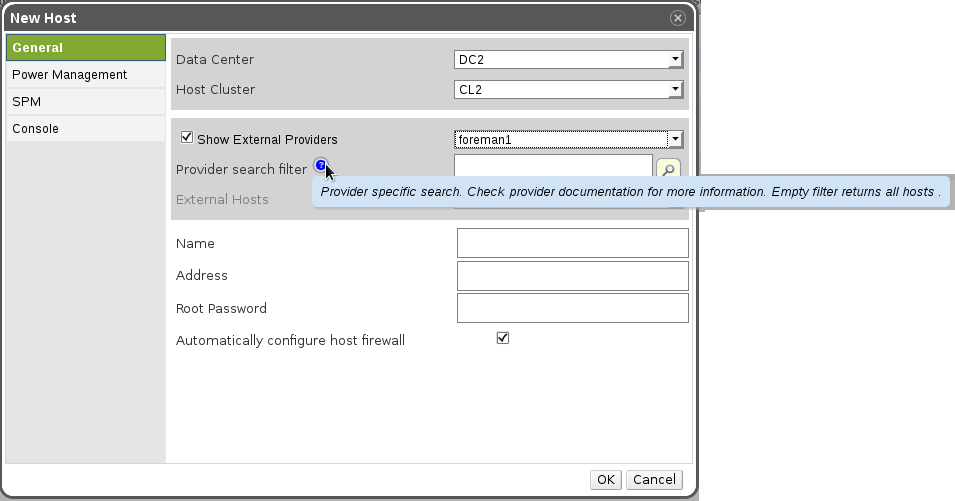Click the Show External Providers label
Viewport: 955px width, 501px height.
[267, 140]
